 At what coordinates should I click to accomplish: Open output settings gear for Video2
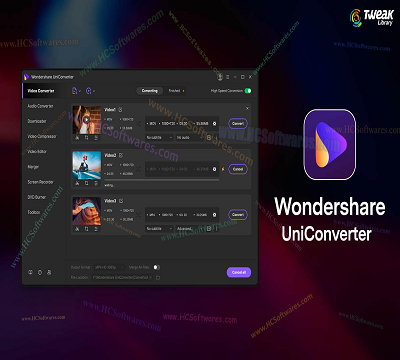coord(214,169)
